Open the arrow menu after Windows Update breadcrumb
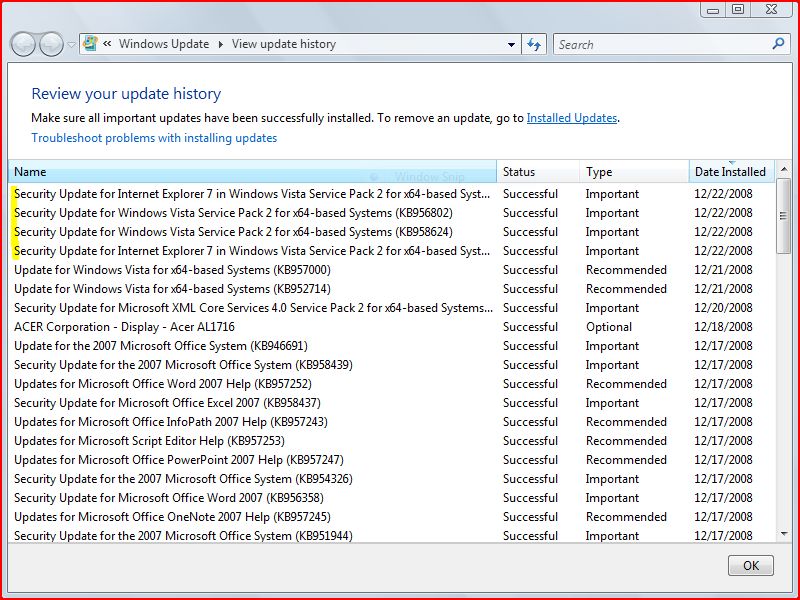The width and height of the screenshot is (800, 600). pyautogui.click(x=220, y=44)
